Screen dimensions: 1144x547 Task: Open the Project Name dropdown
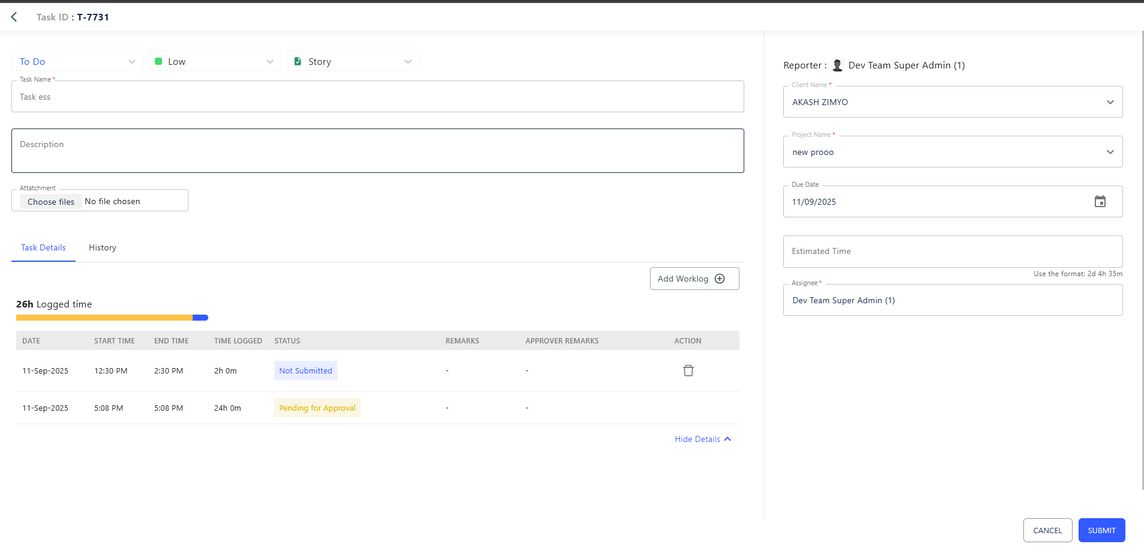(1109, 152)
